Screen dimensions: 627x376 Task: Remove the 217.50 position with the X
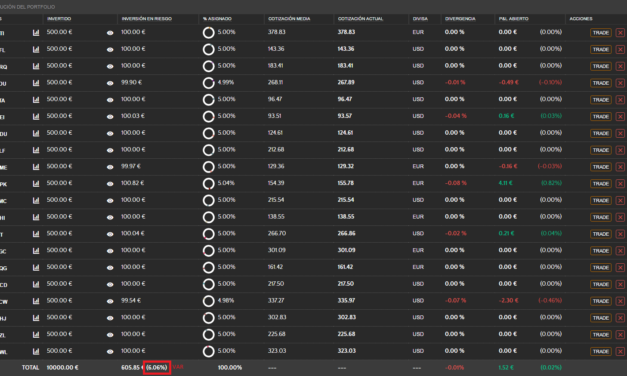[x=620, y=284]
